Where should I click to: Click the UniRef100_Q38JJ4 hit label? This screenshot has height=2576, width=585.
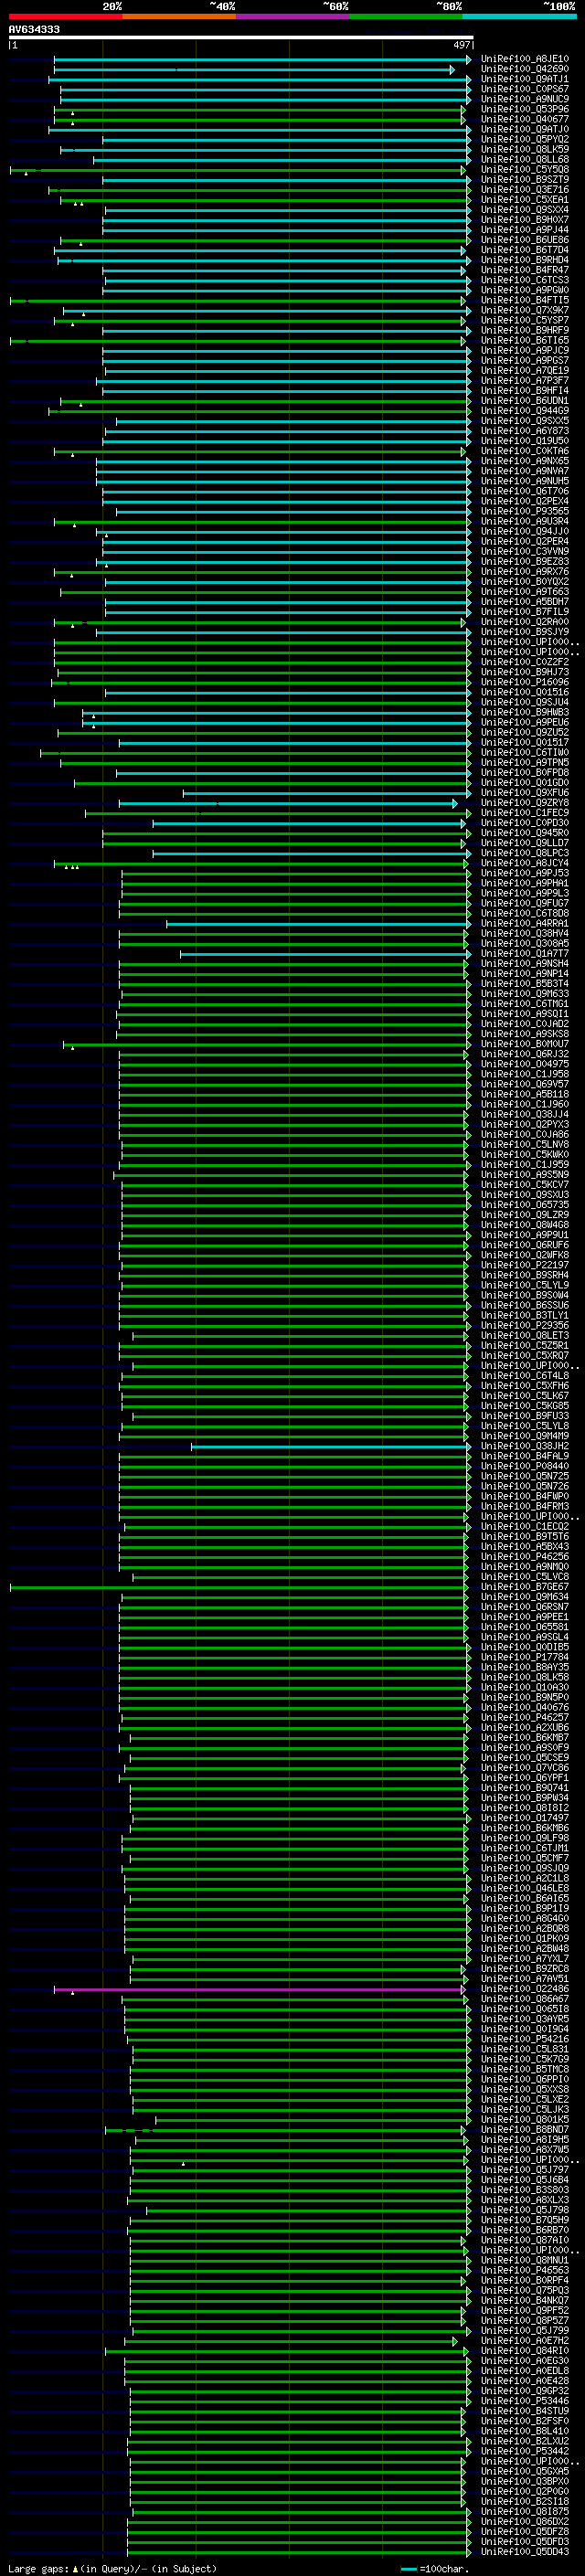[x=525, y=1114]
